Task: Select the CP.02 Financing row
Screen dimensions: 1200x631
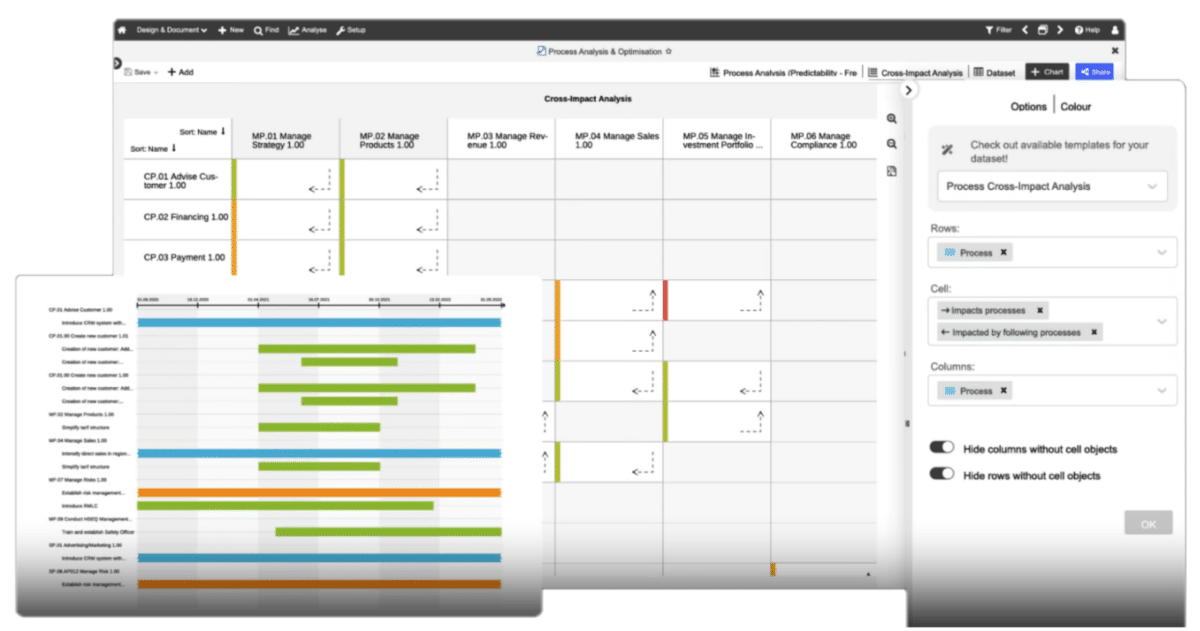Action: click(x=179, y=217)
